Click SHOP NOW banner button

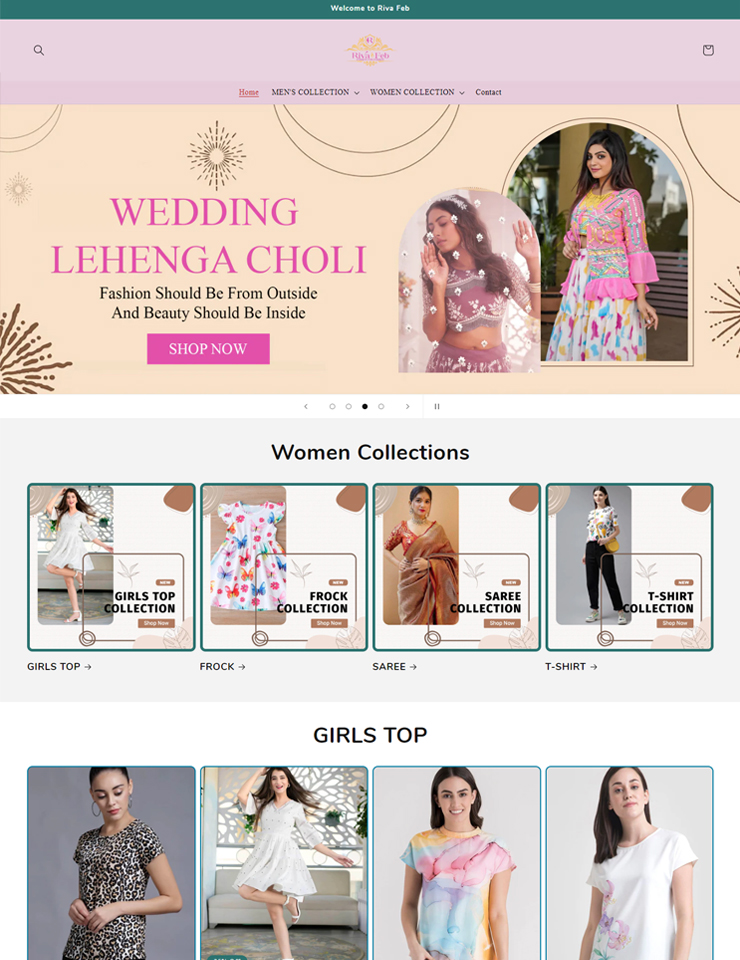click(208, 349)
